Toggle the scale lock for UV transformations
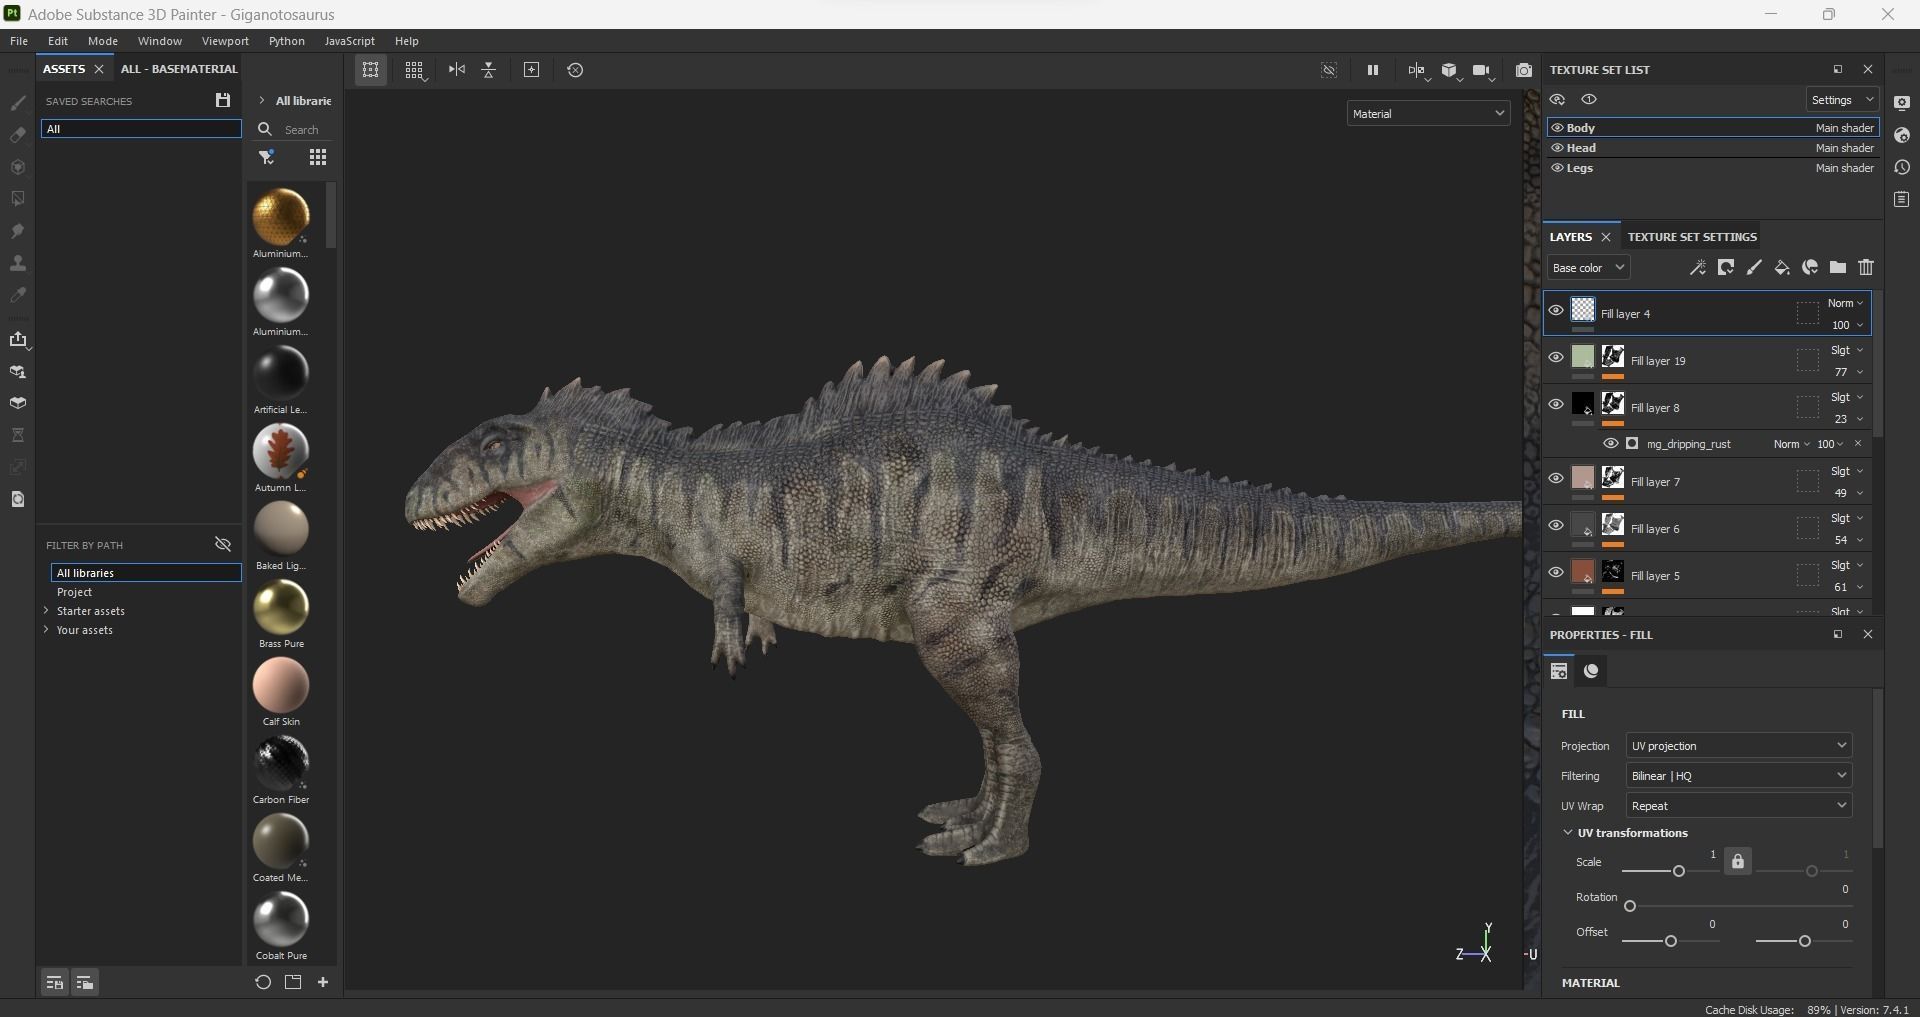This screenshot has height=1017, width=1920. click(x=1738, y=861)
